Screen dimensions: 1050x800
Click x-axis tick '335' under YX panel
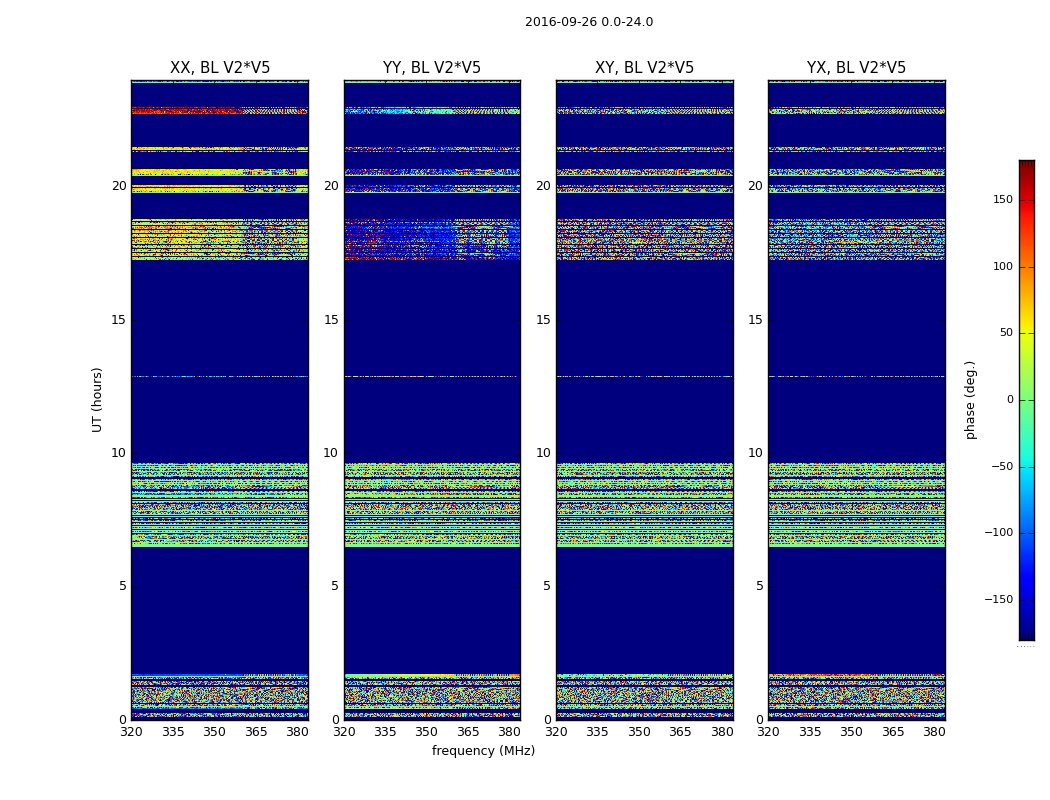coord(810,732)
